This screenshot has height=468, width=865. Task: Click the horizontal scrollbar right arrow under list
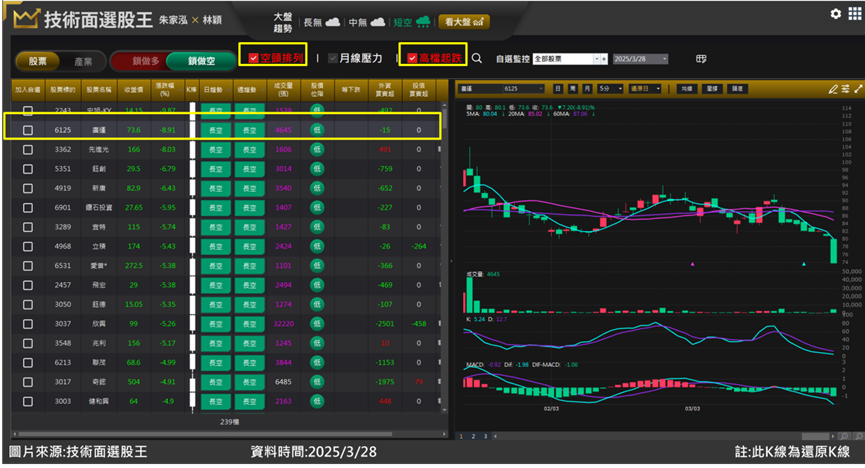444,434
